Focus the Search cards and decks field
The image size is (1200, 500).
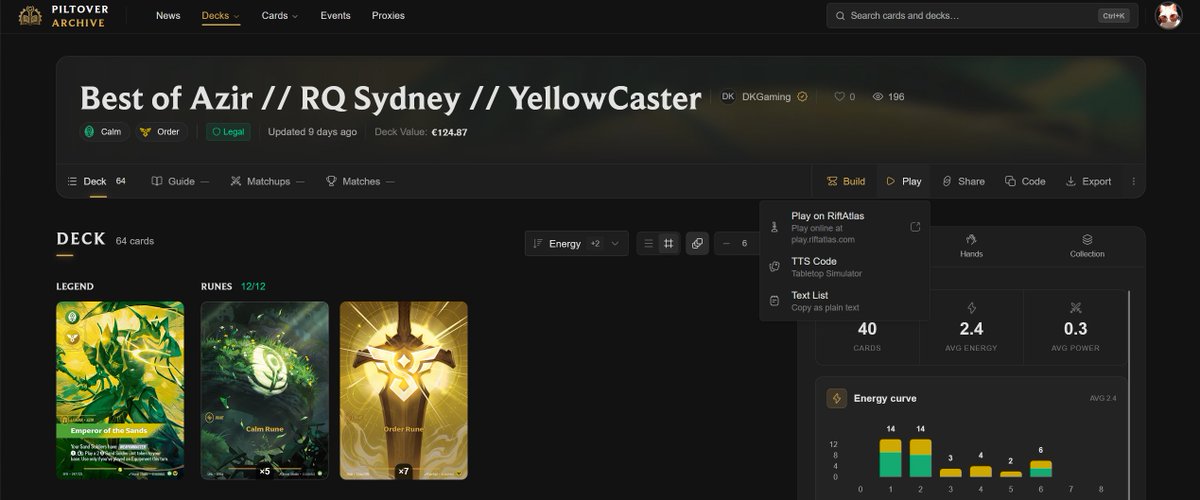click(x=981, y=16)
